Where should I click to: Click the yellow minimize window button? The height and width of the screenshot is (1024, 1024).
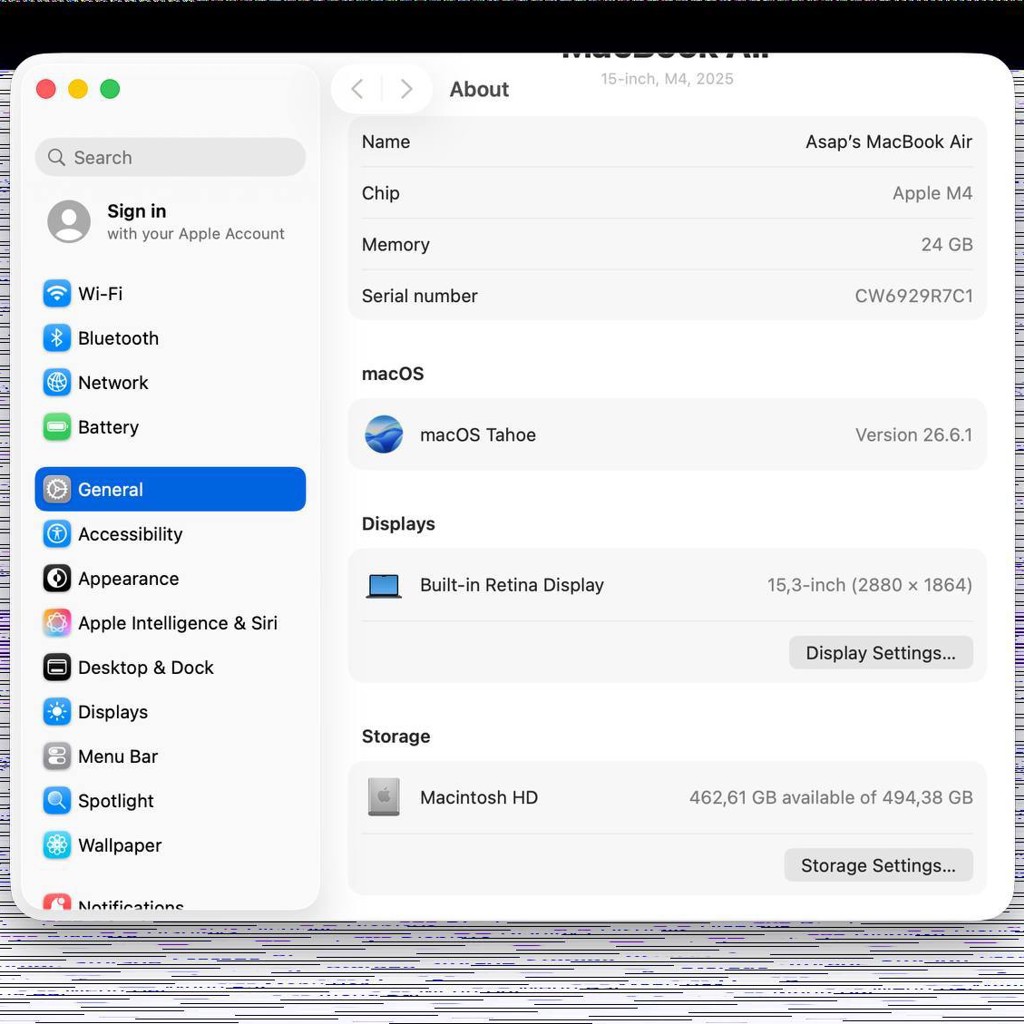pyautogui.click(x=78, y=89)
